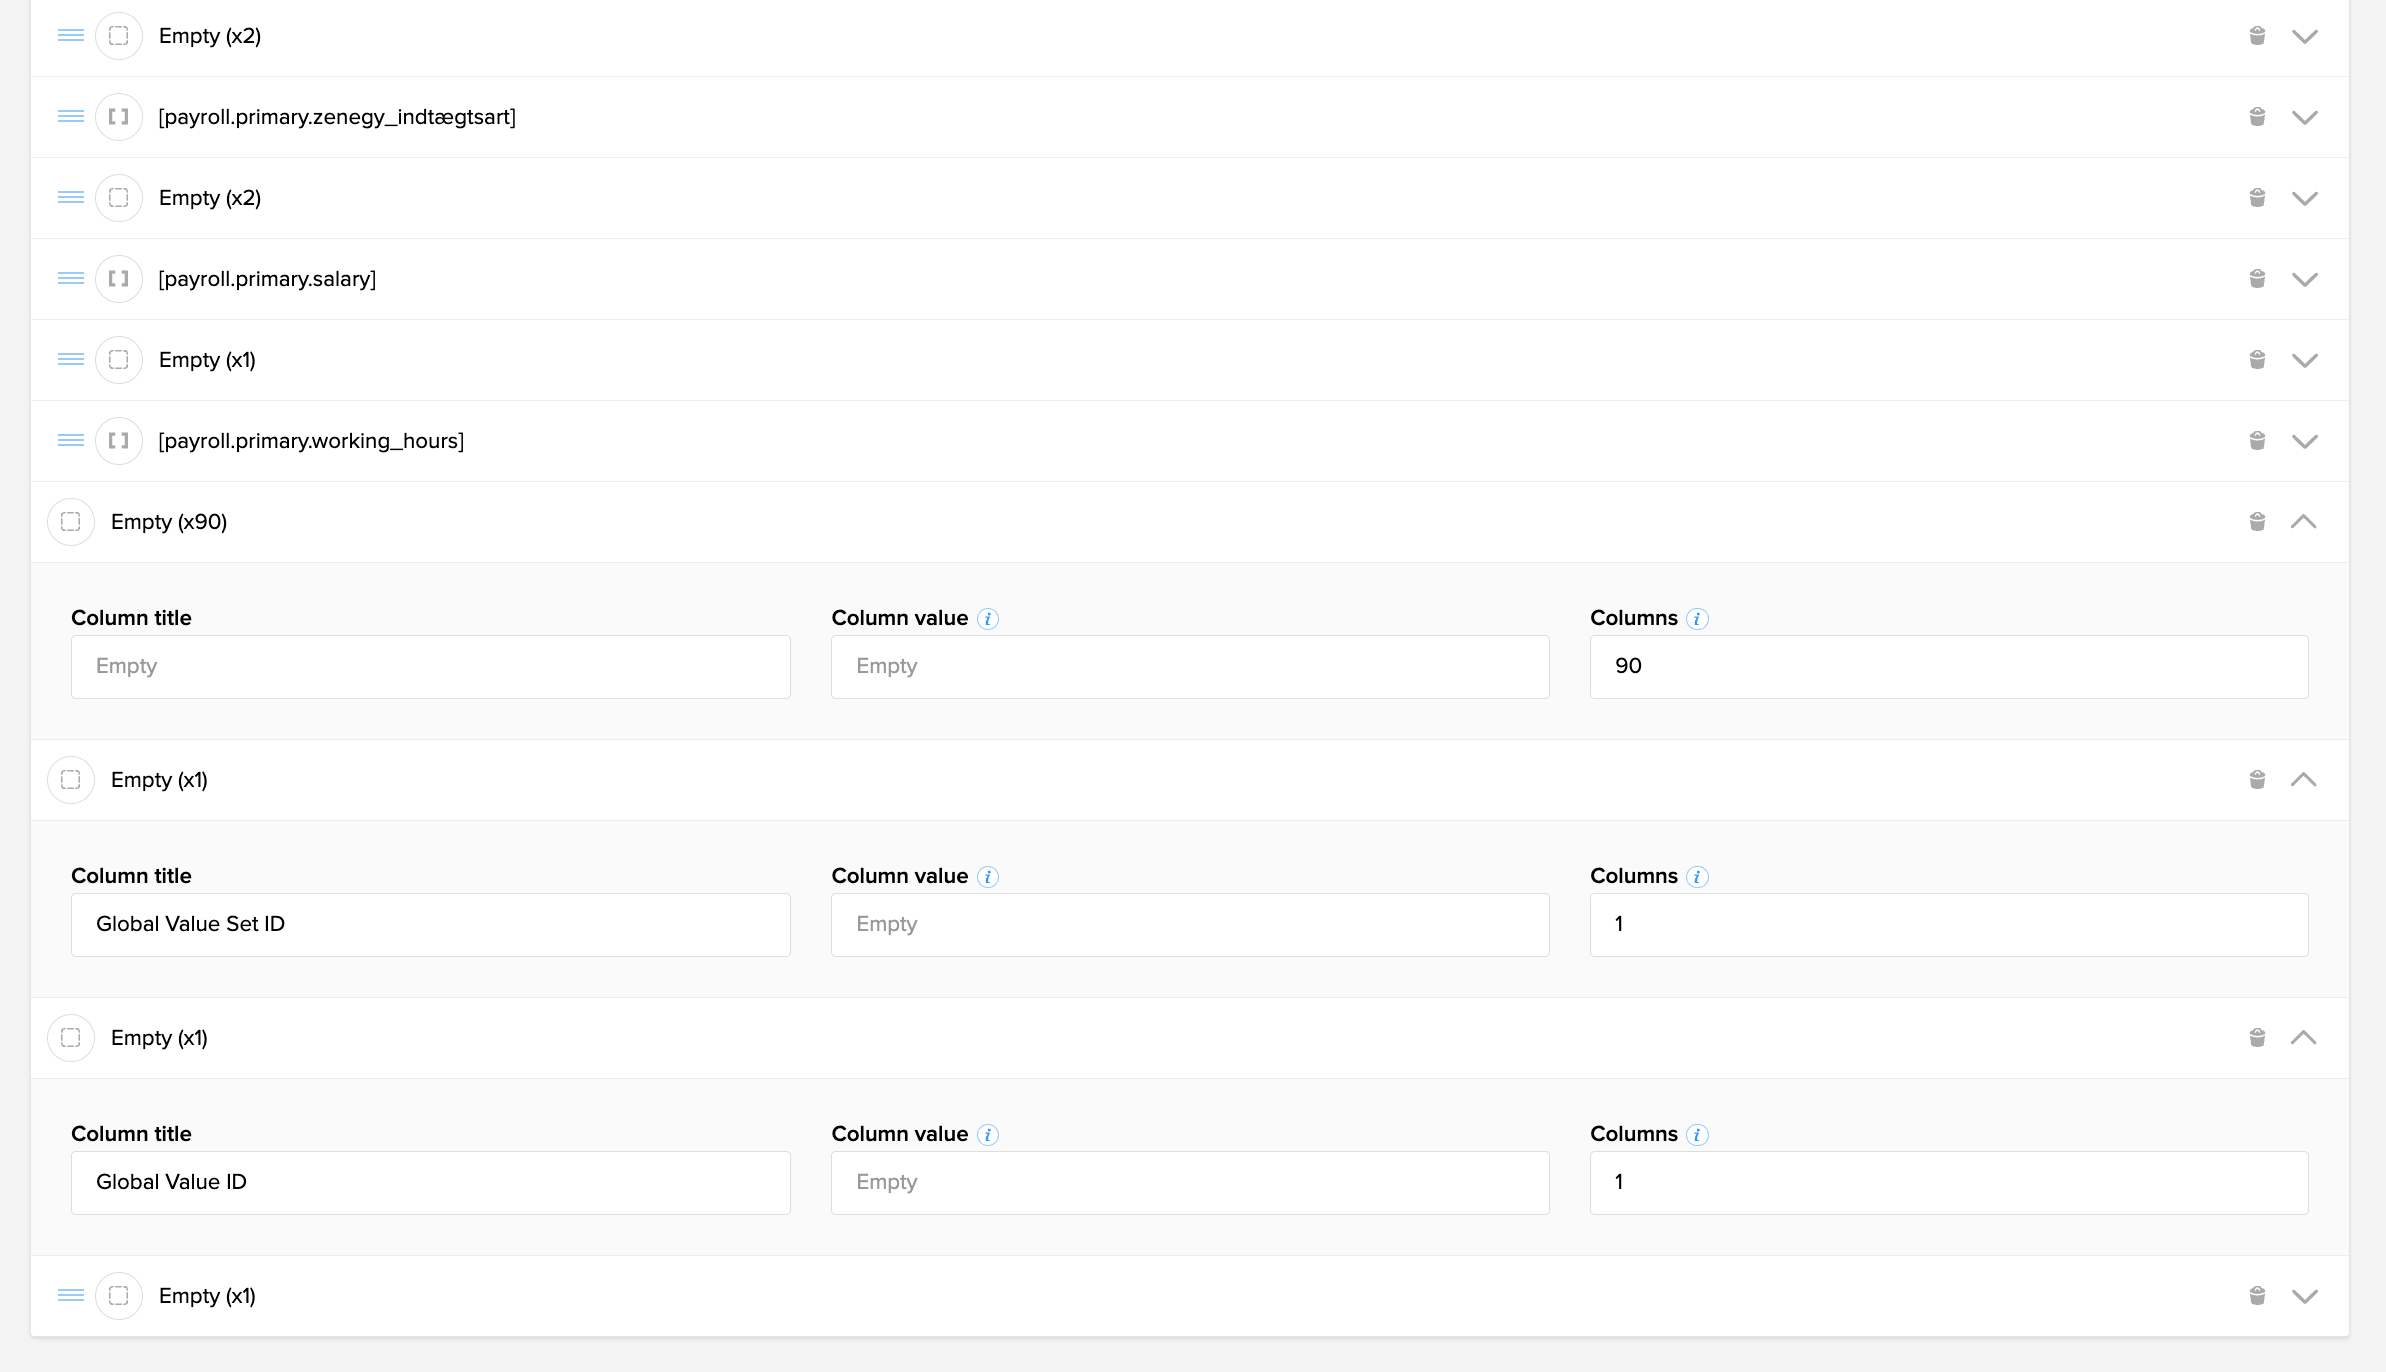Remove the Global Value Set ID row
The image size is (2386, 1372).
tap(2257, 780)
